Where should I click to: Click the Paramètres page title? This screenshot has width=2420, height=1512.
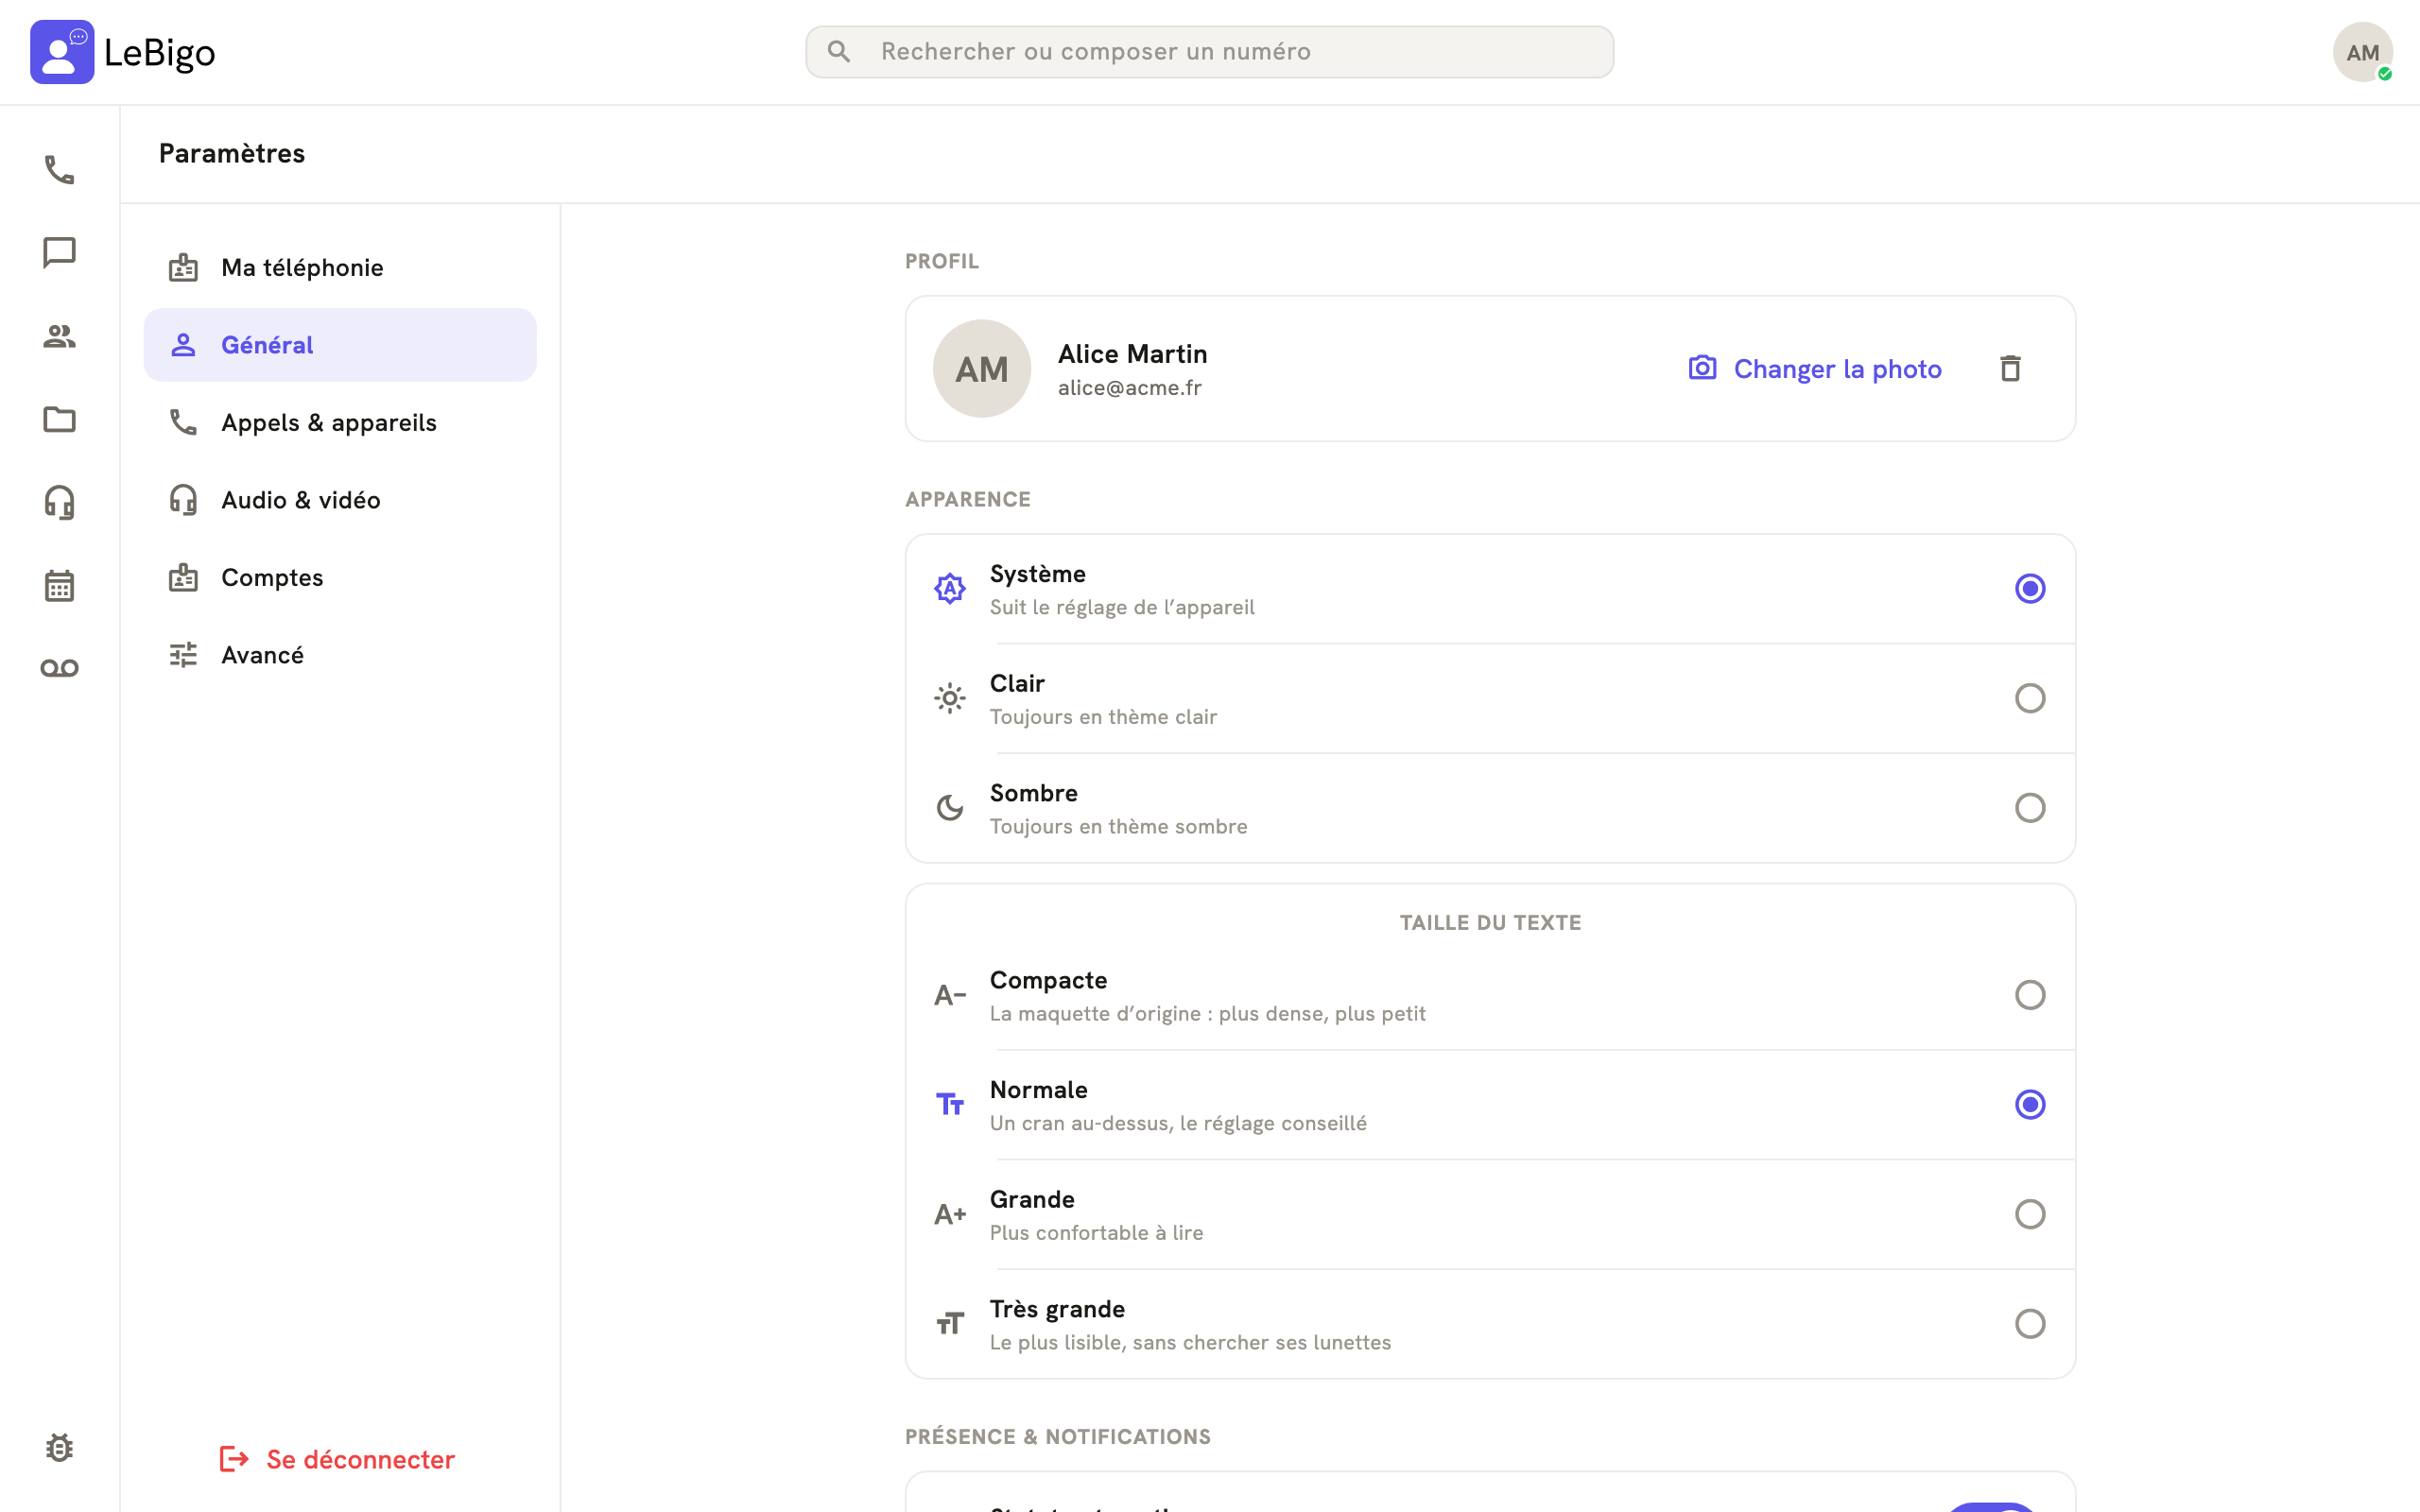[231, 153]
